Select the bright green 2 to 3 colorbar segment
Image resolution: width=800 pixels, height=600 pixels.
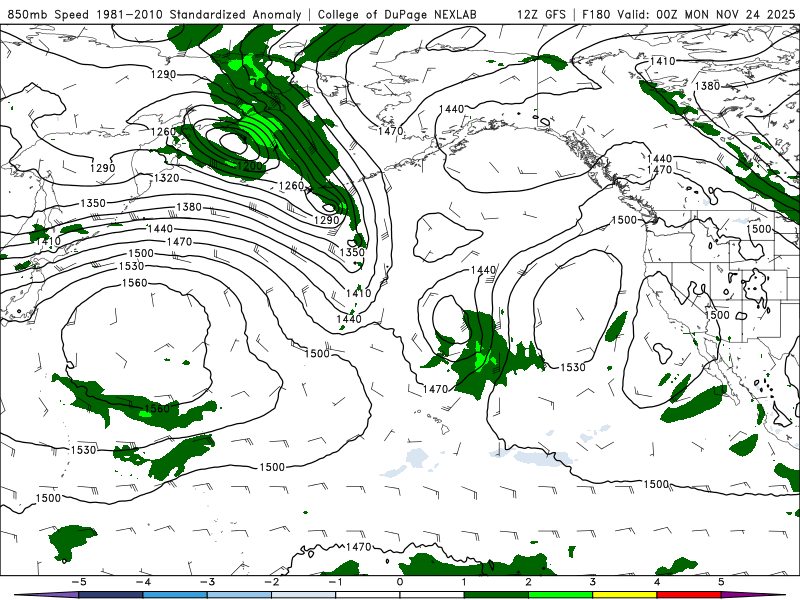coord(560,595)
